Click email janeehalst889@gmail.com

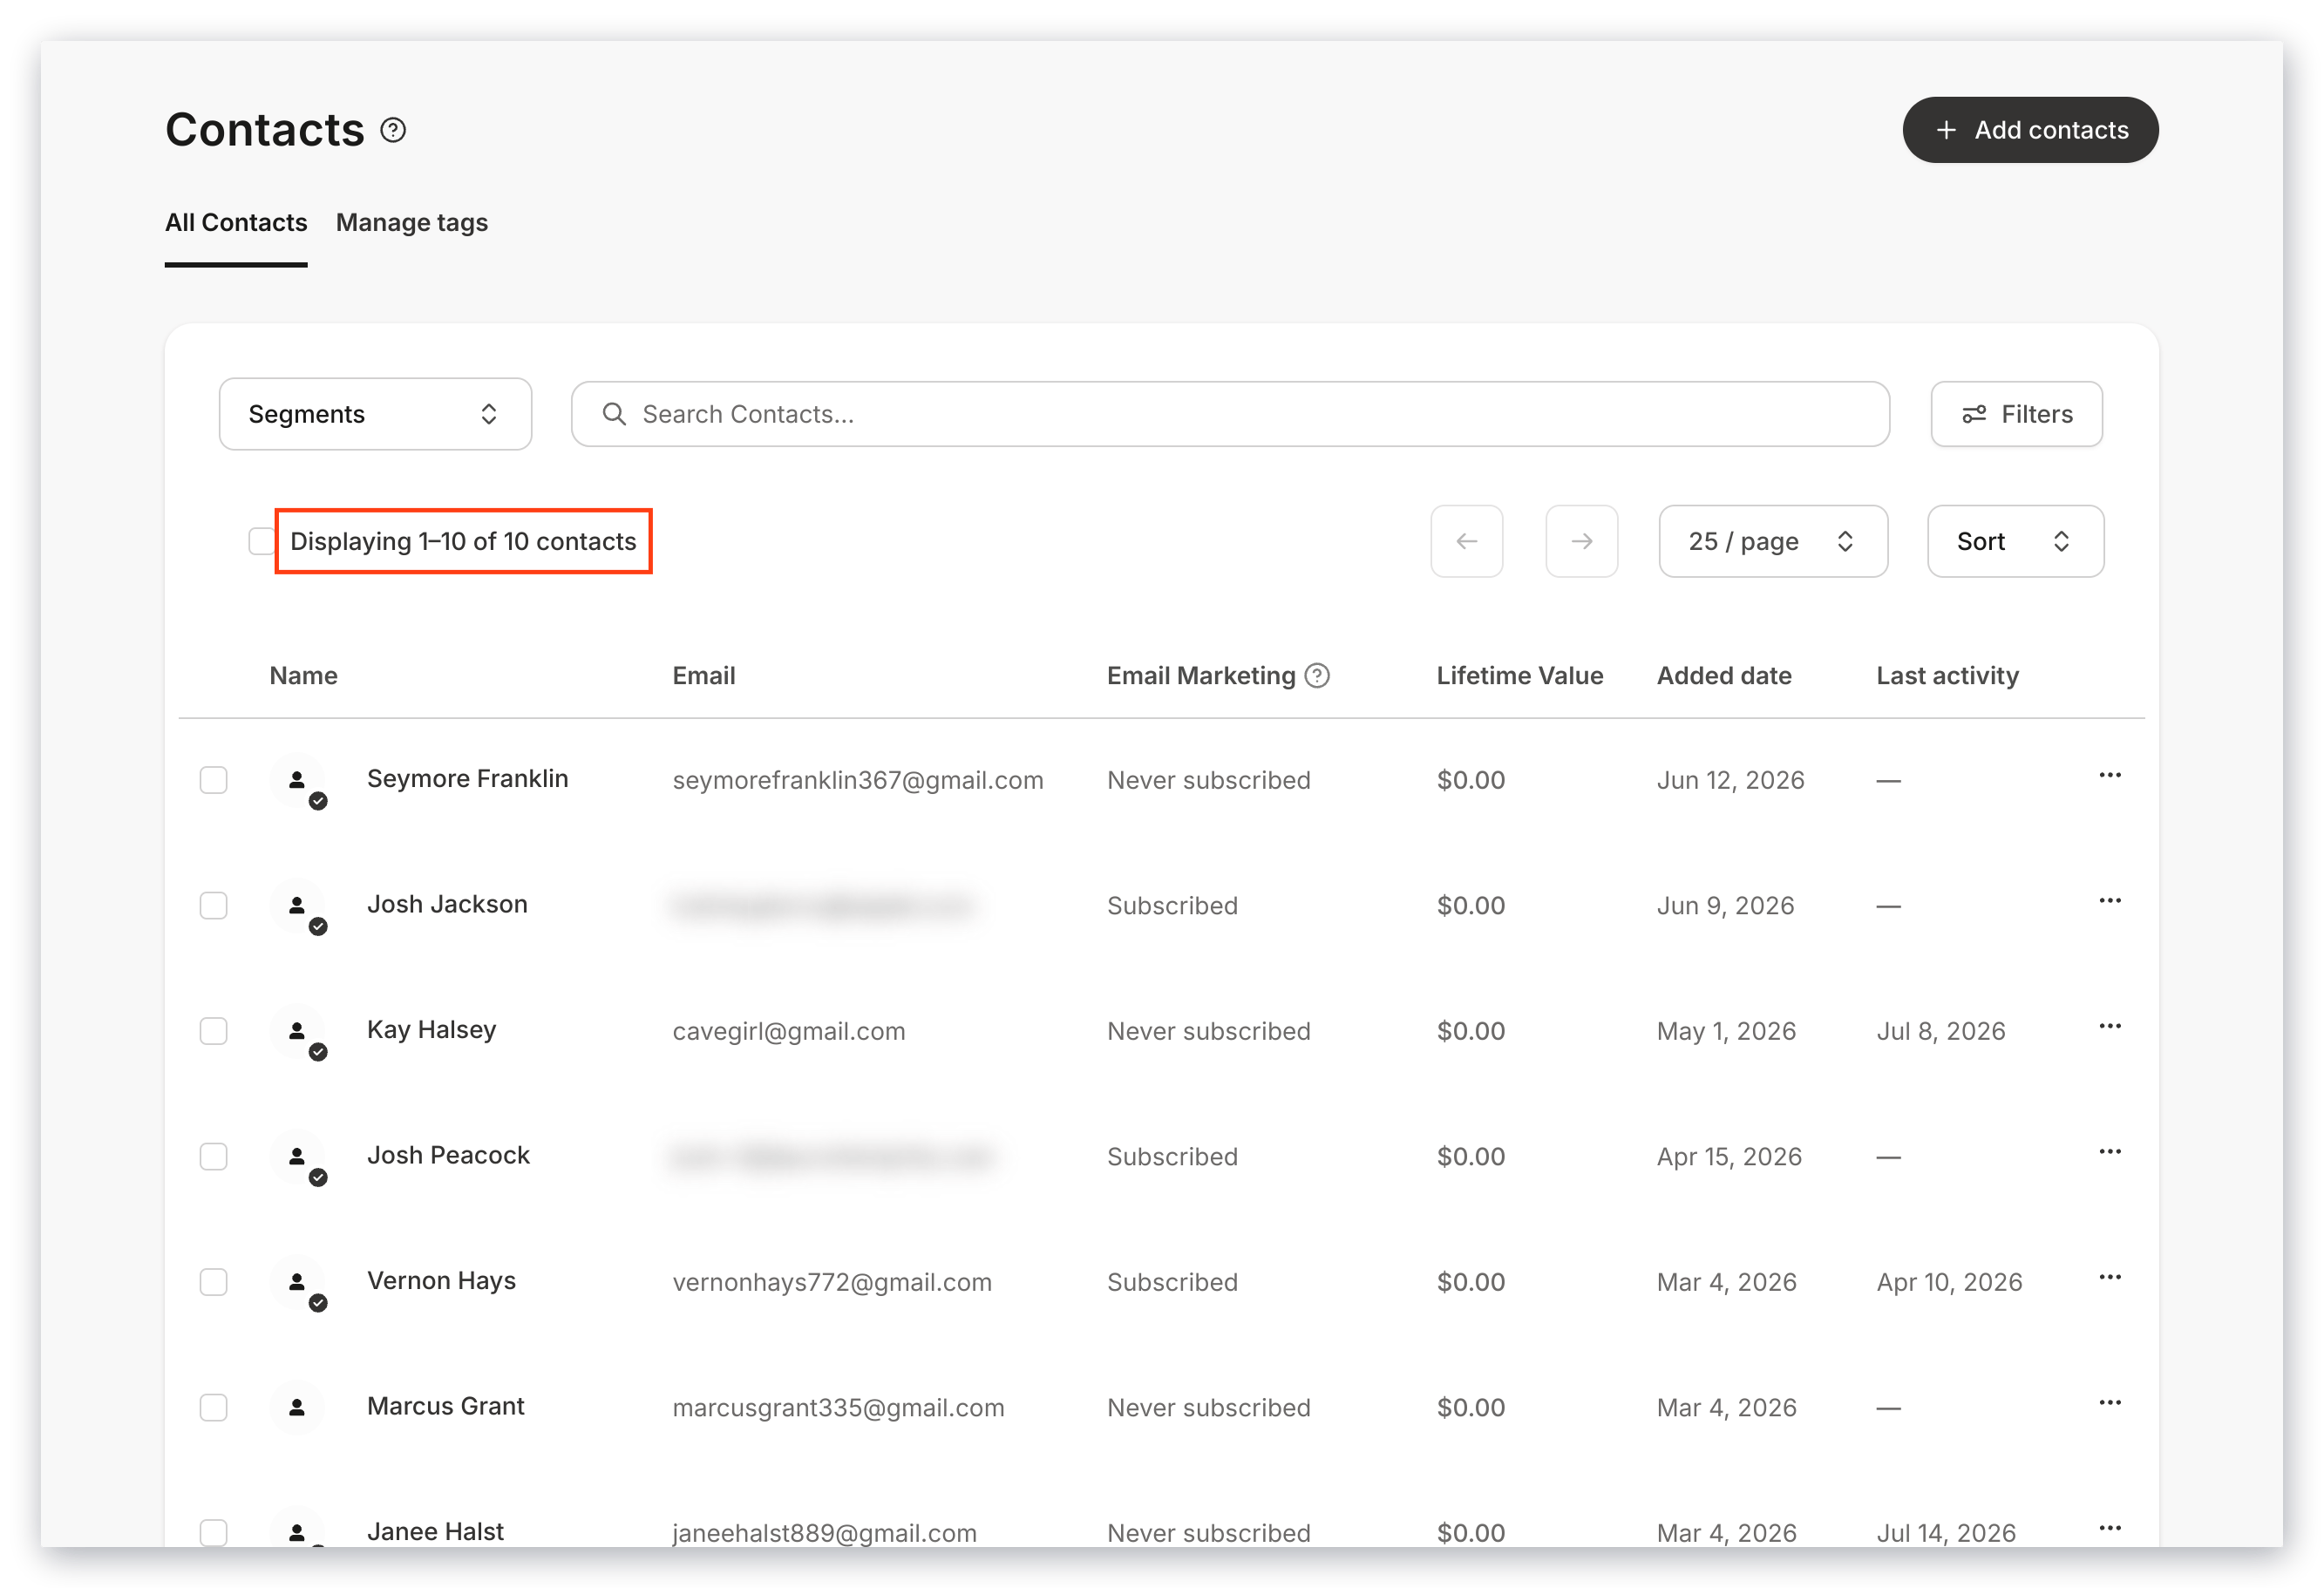(x=824, y=1534)
